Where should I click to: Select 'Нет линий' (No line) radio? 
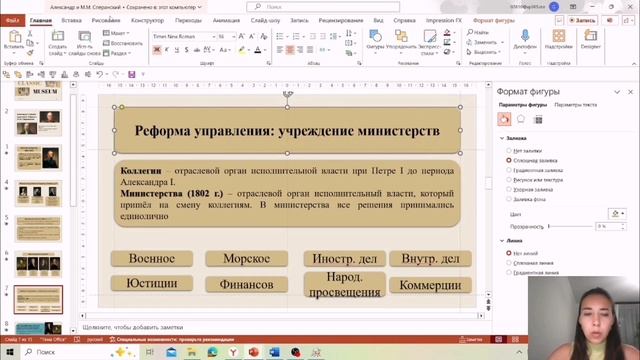tap(509, 253)
